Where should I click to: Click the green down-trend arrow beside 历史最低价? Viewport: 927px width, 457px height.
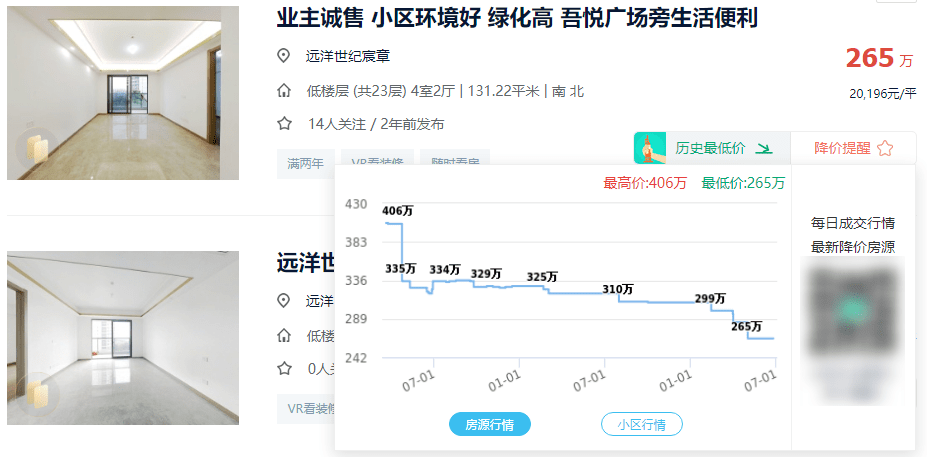764,149
